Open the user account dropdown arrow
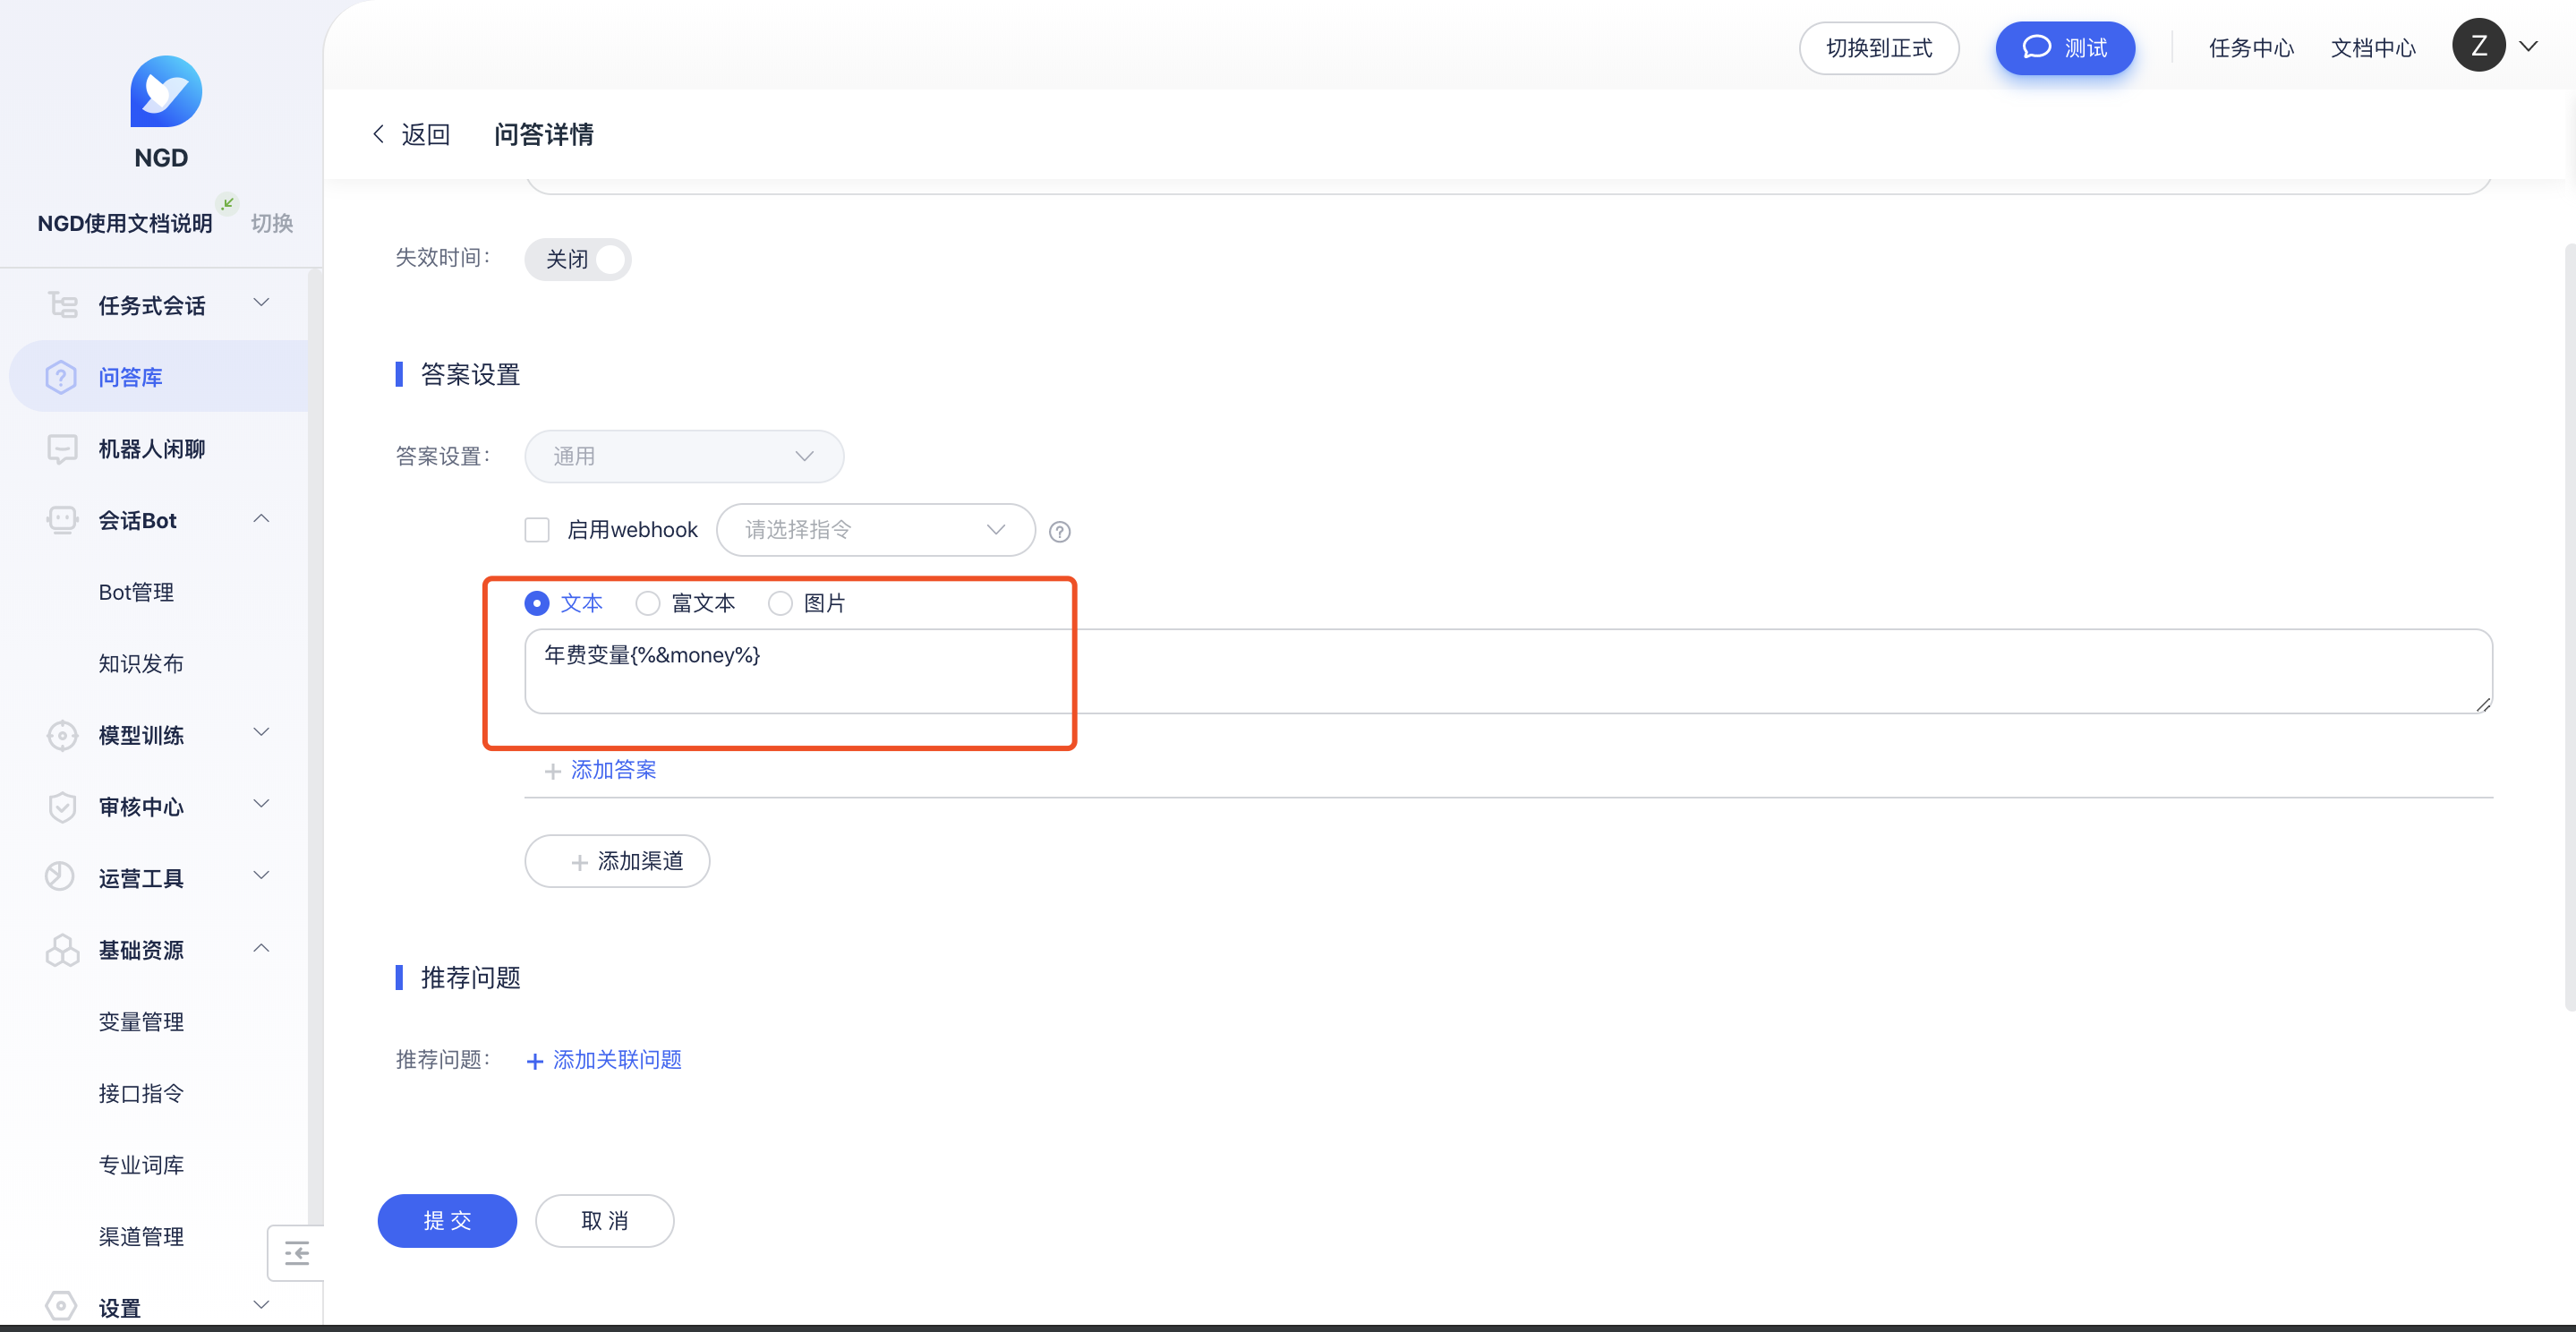Image resolution: width=2576 pixels, height=1332 pixels. pos(2529,46)
